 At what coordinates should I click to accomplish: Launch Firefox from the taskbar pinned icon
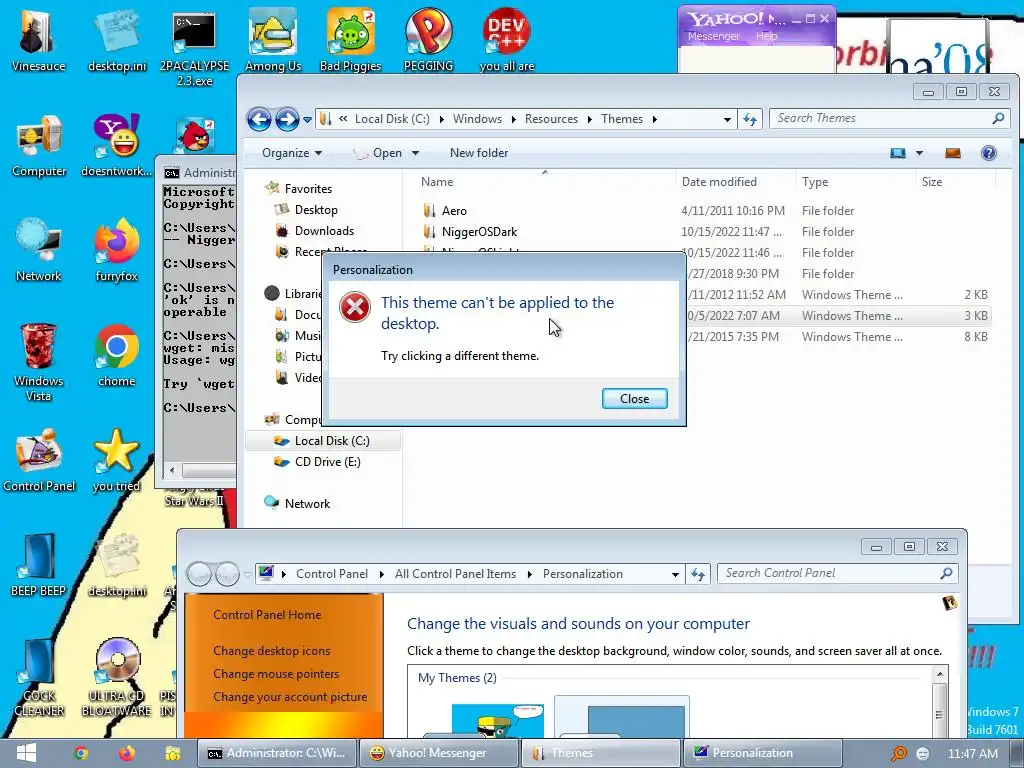point(127,753)
